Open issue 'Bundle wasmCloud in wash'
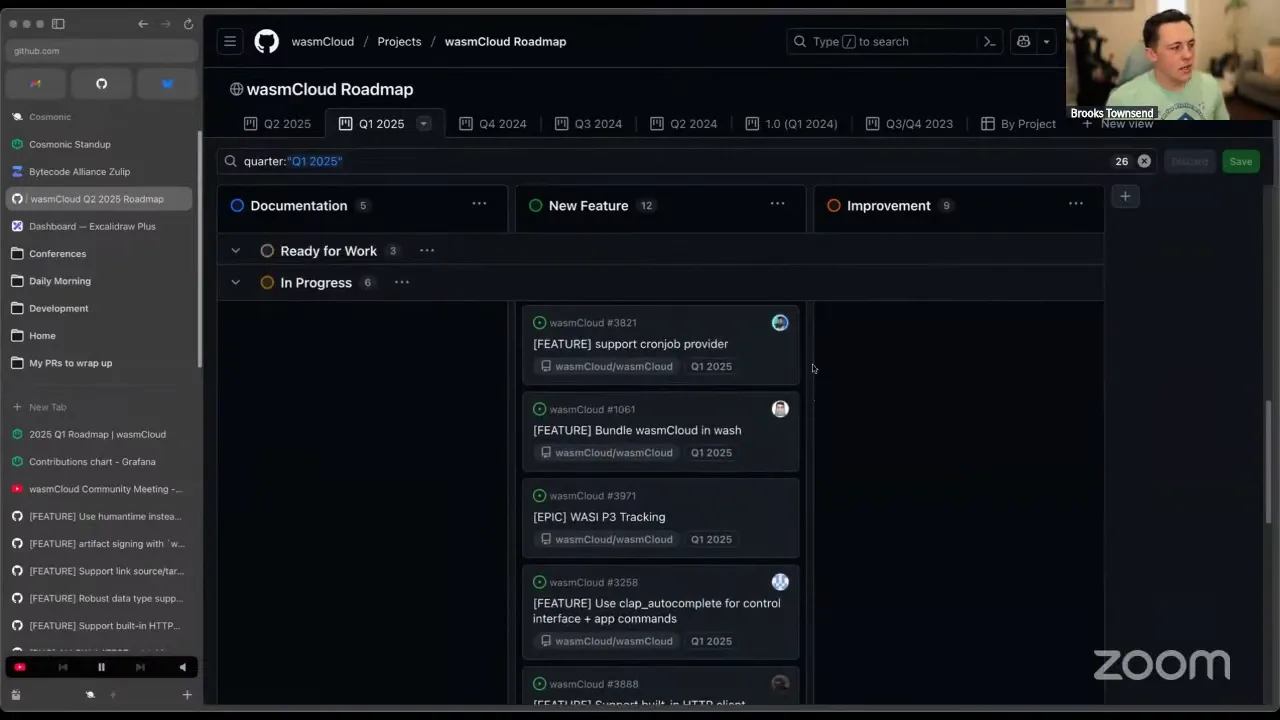 pos(637,430)
